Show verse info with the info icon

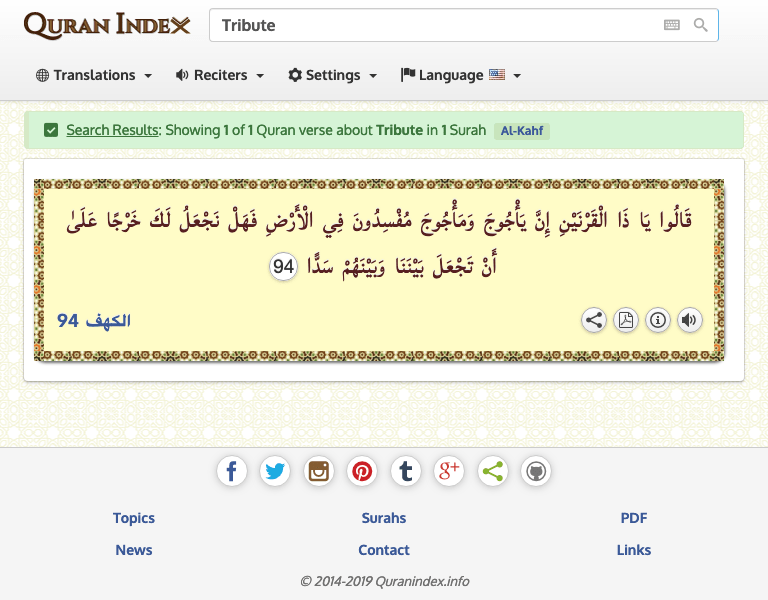pyautogui.click(x=658, y=320)
